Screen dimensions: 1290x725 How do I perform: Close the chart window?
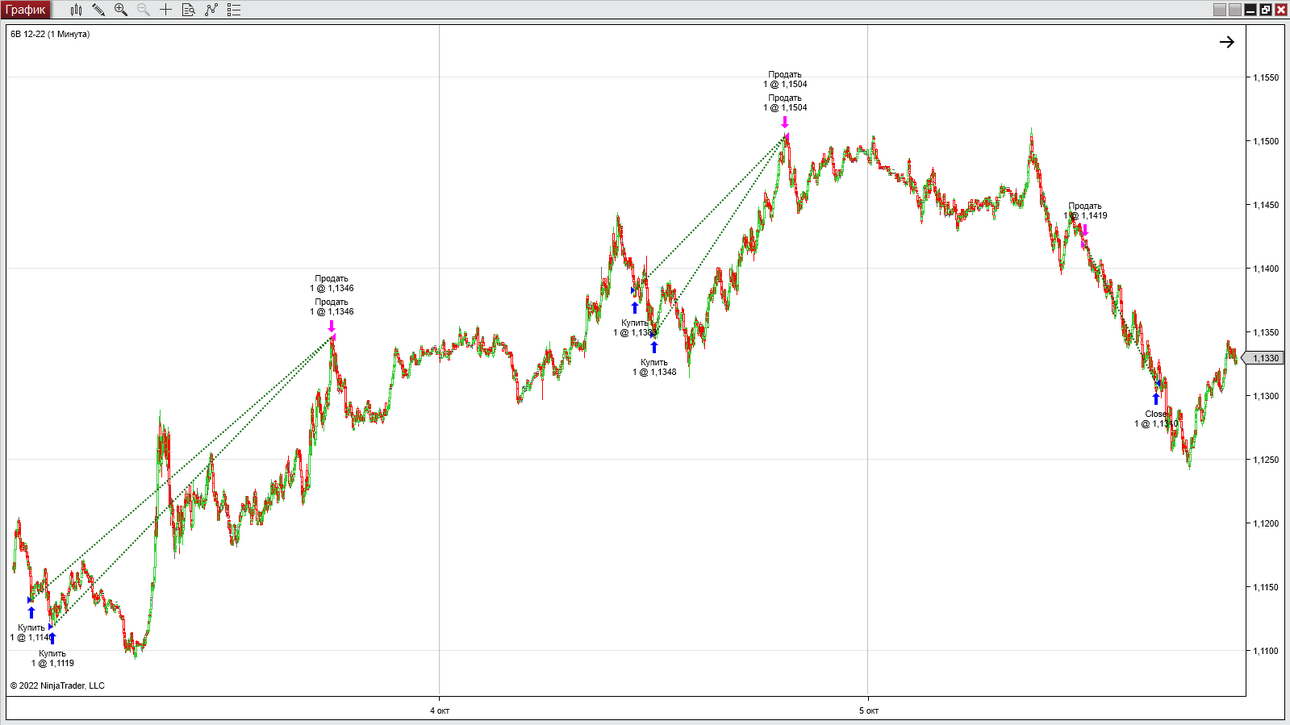pos(1280,10)
